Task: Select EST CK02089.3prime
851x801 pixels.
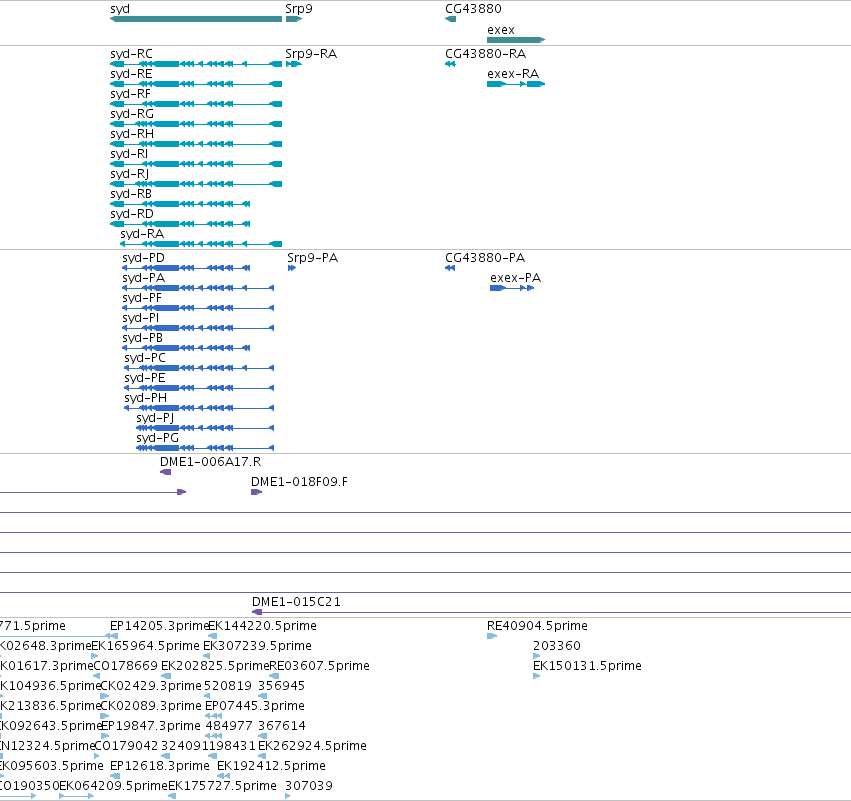Action: click(105, 716)
